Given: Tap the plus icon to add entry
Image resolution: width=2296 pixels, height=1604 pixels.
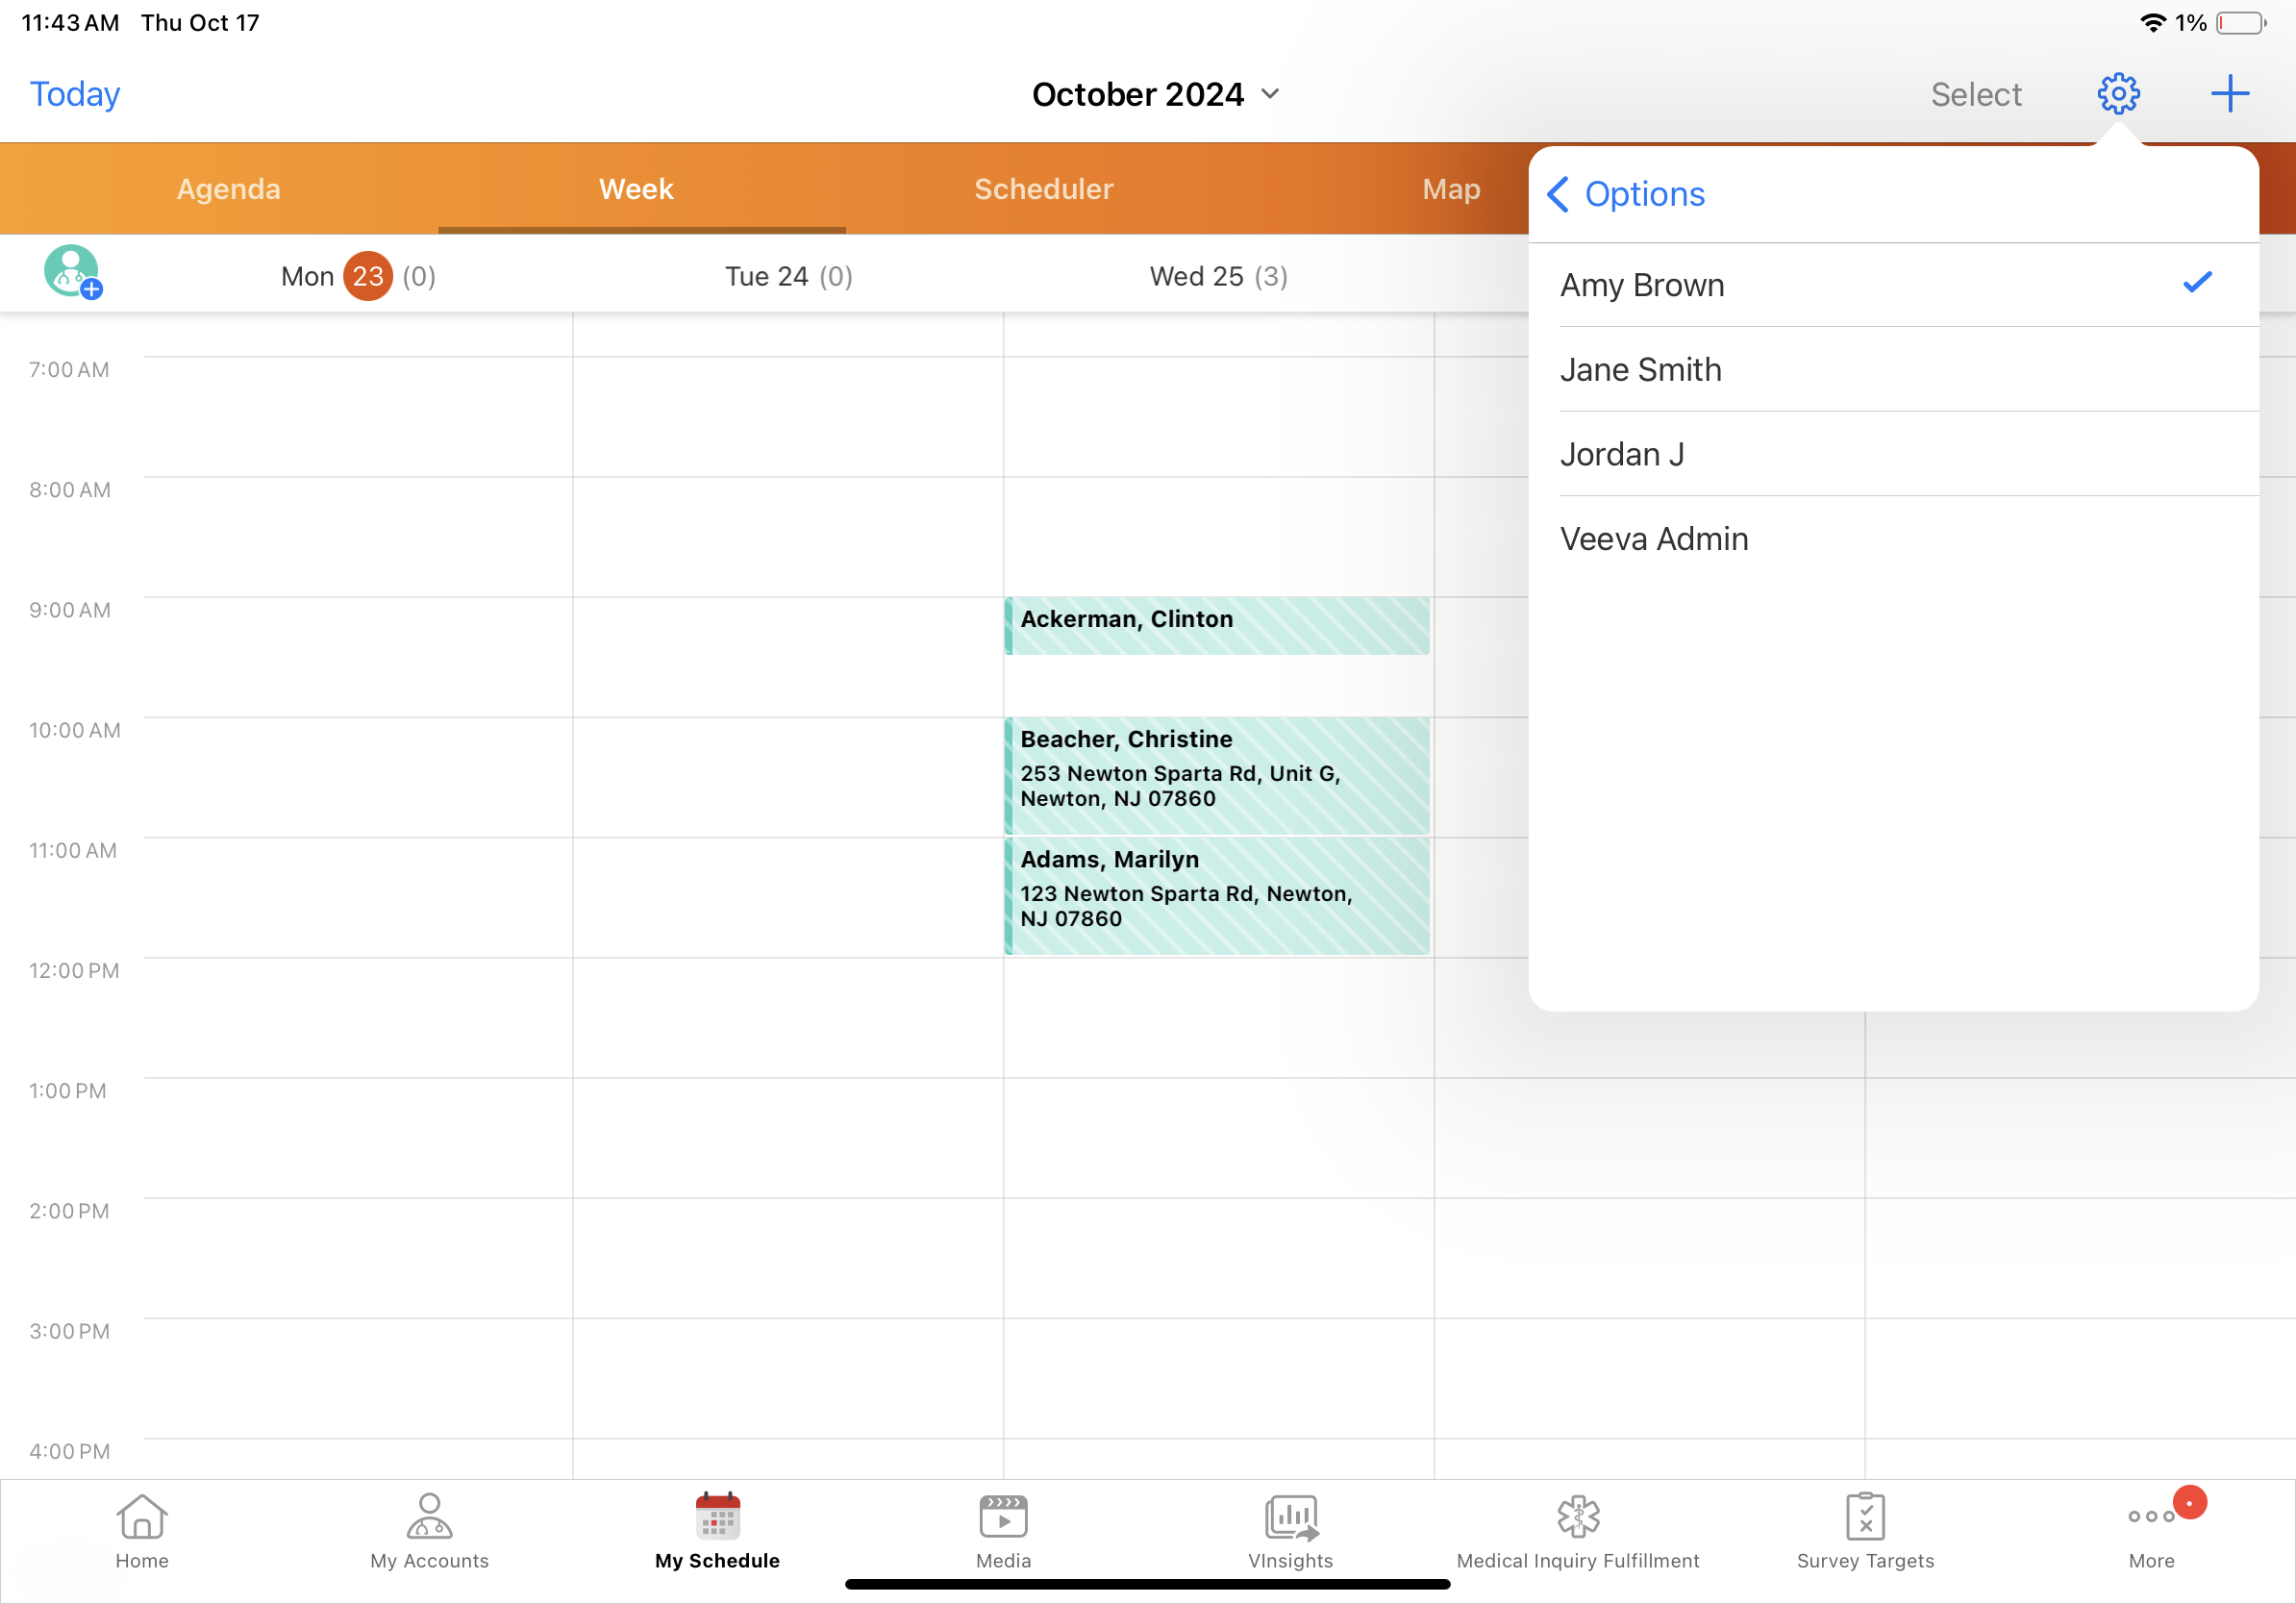Looking at the screenshot, I should pyautogui.click(x=2229, y=94).
